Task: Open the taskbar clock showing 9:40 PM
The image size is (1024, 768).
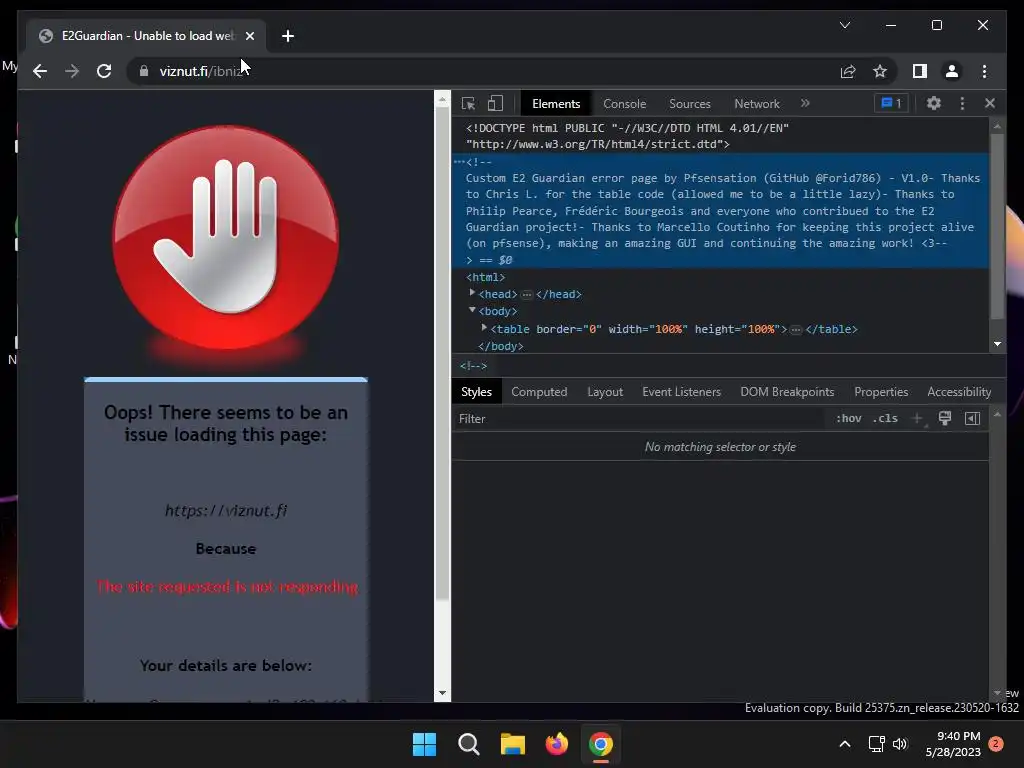Action: coord(953,744)
